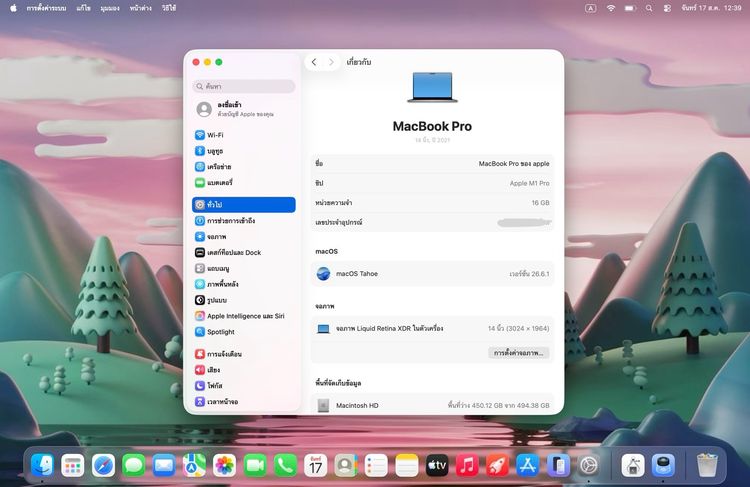This screenshot has height=487, width=750.
Task: Open Calendar showing 17 in the Dock
Action: coord(316,465)
